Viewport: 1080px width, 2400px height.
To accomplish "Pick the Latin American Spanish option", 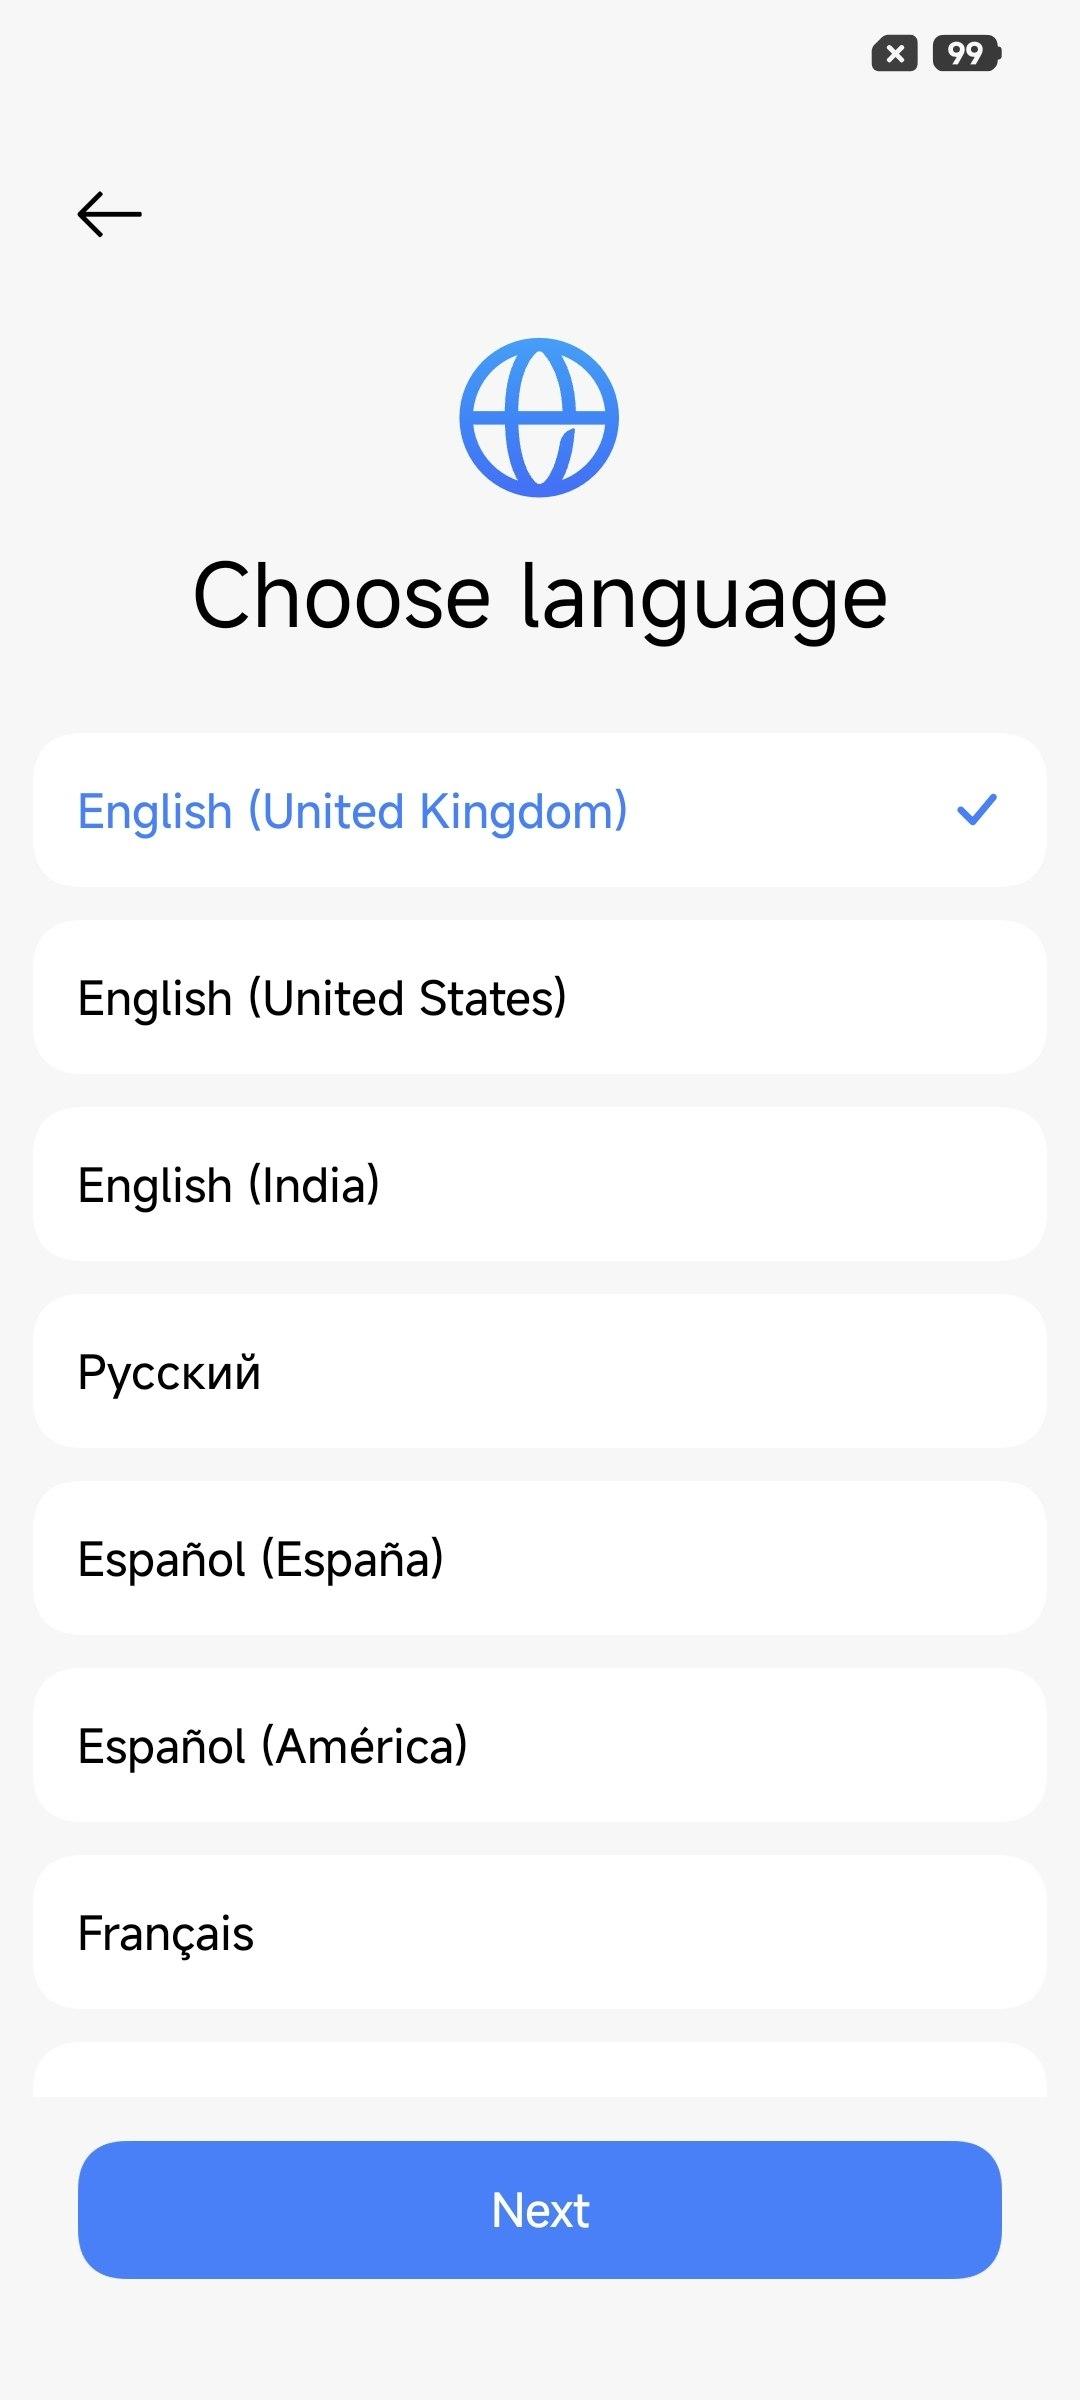I will (x=540, y=1746).
